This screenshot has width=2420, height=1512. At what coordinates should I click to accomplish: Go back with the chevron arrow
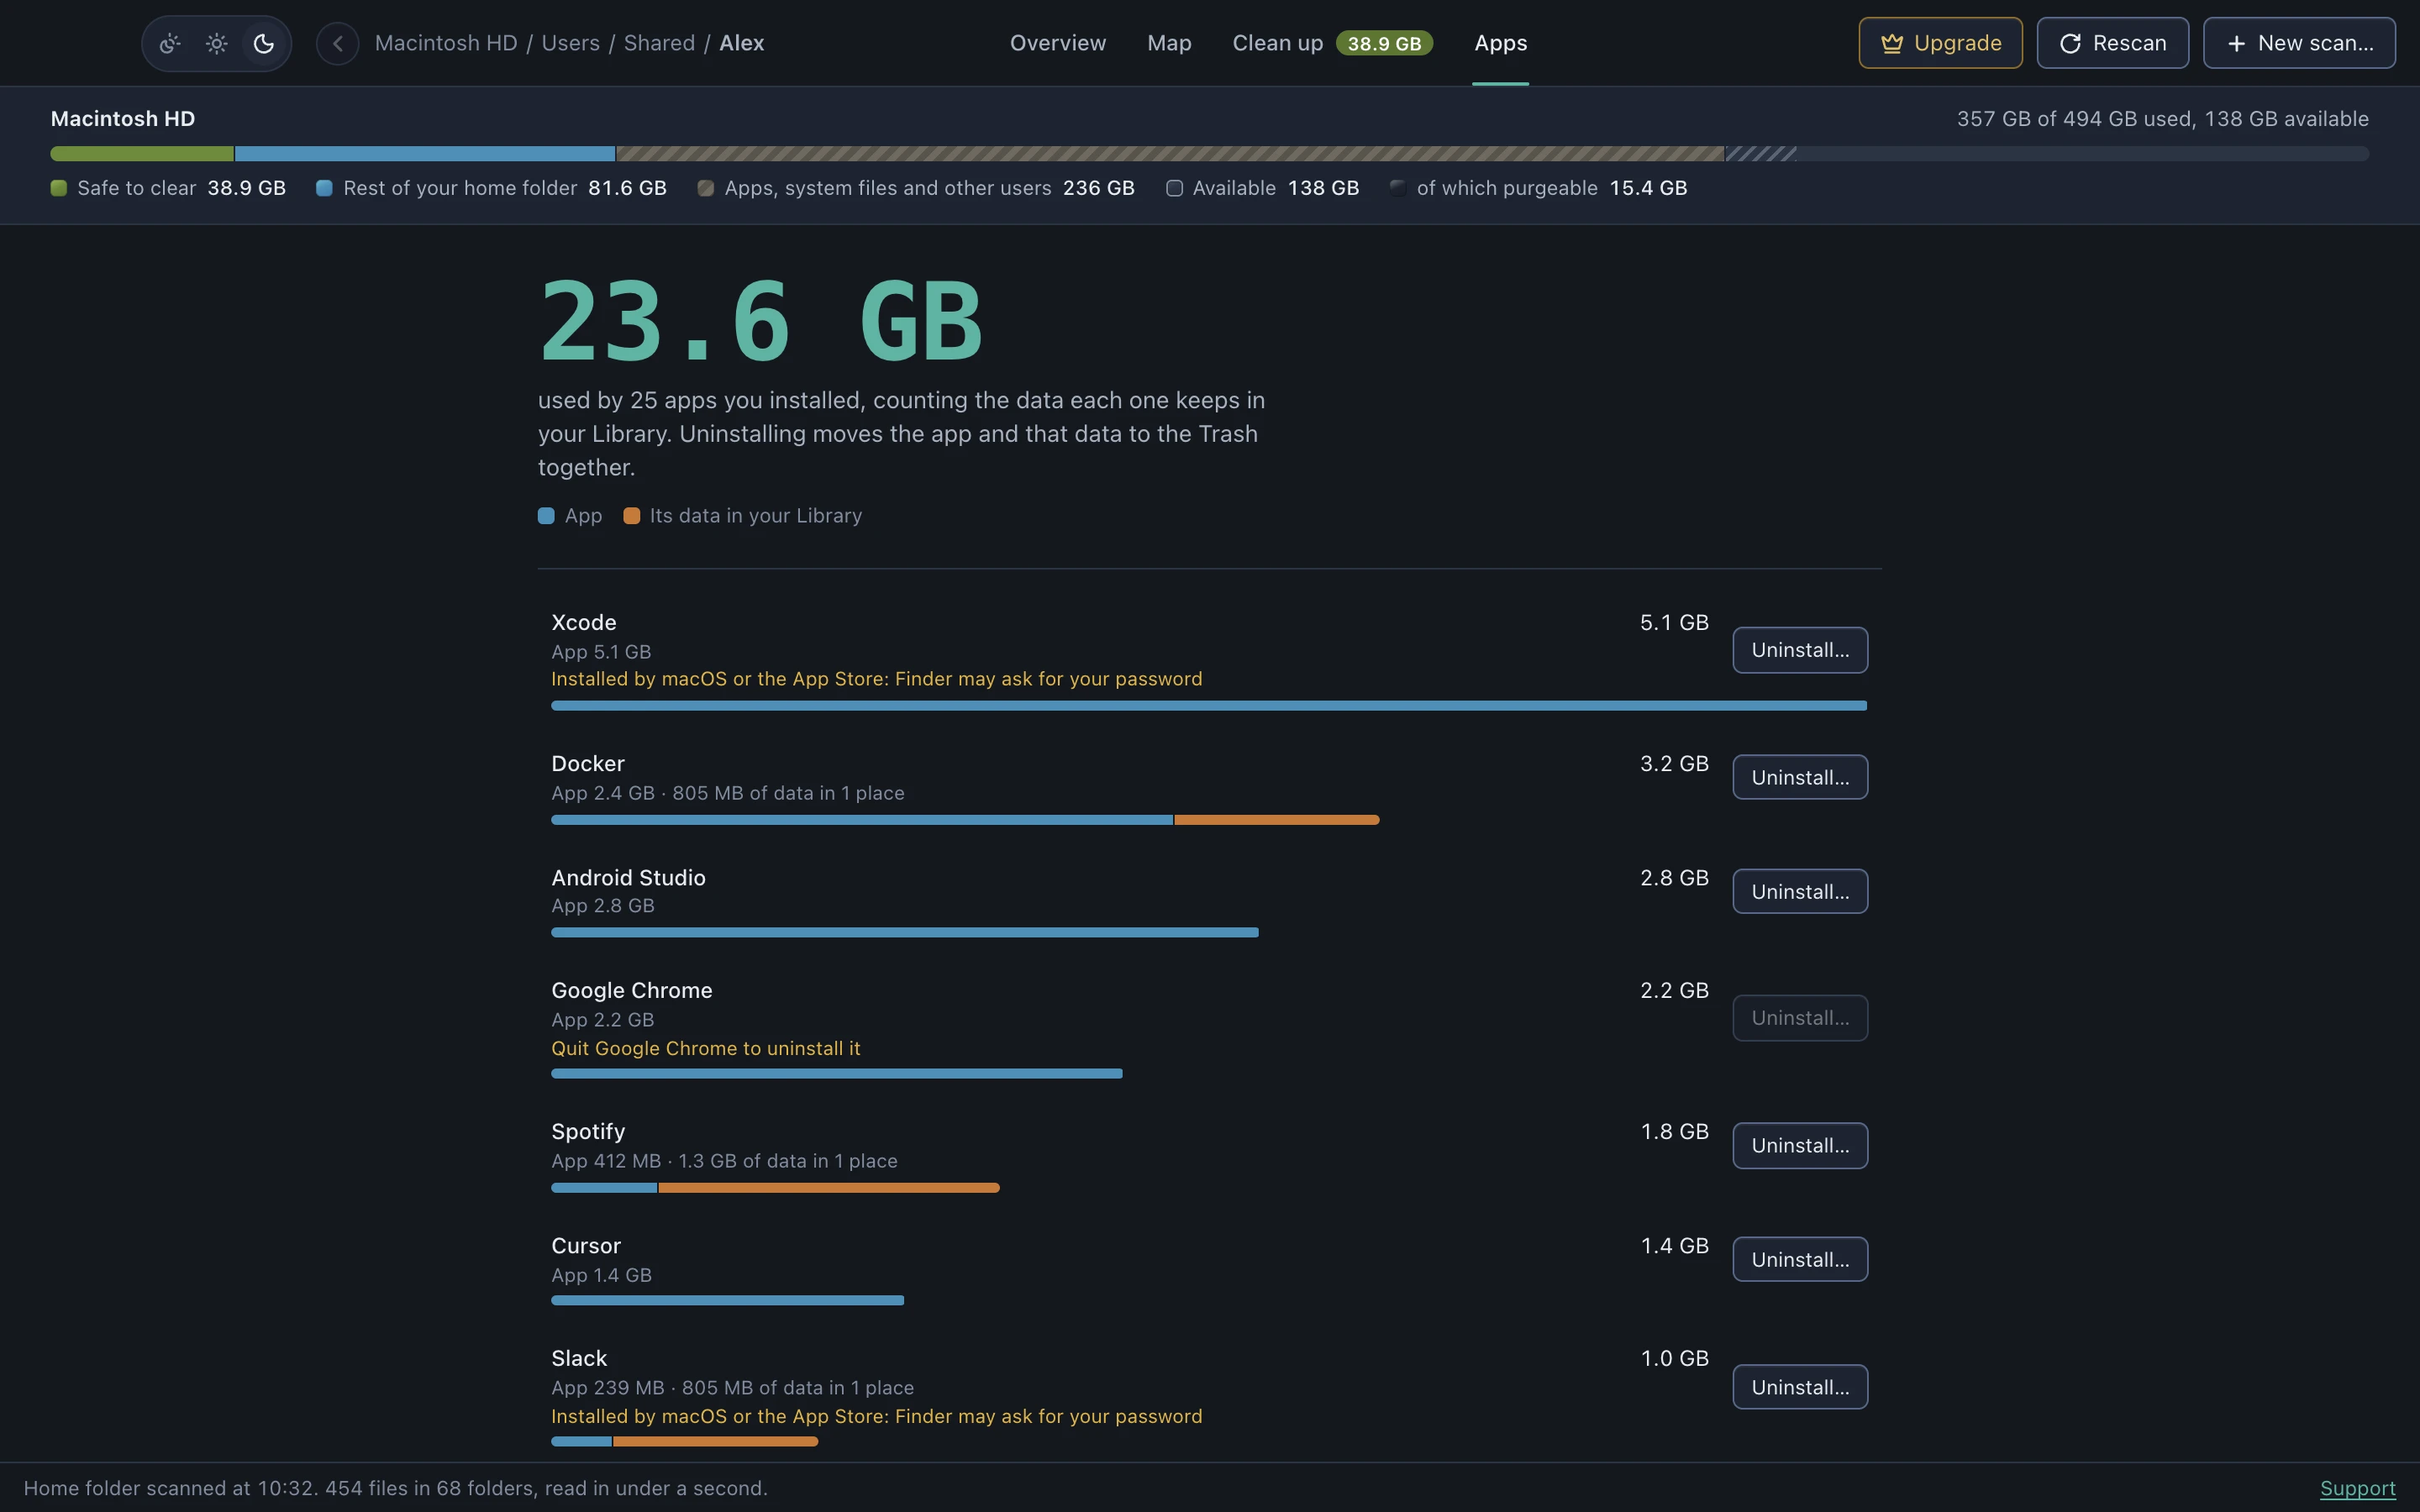(x=338, y=43)
